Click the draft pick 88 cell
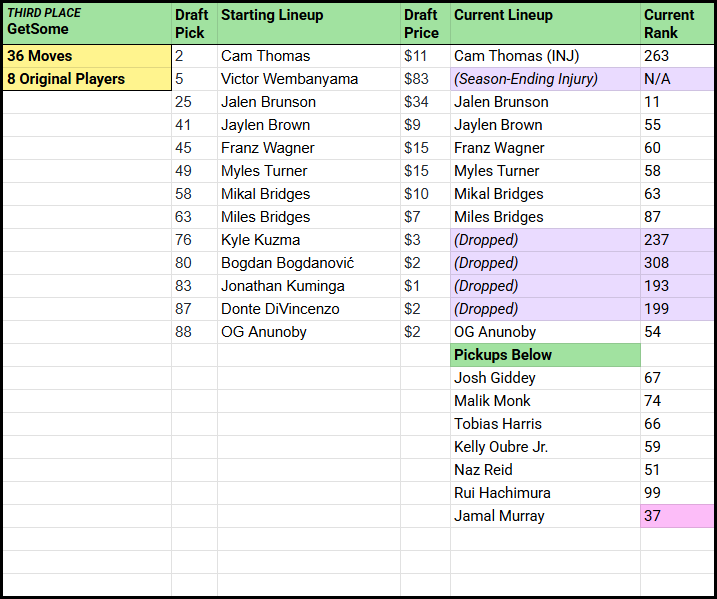Screen dimensions: 717x599 pos(194,332)
